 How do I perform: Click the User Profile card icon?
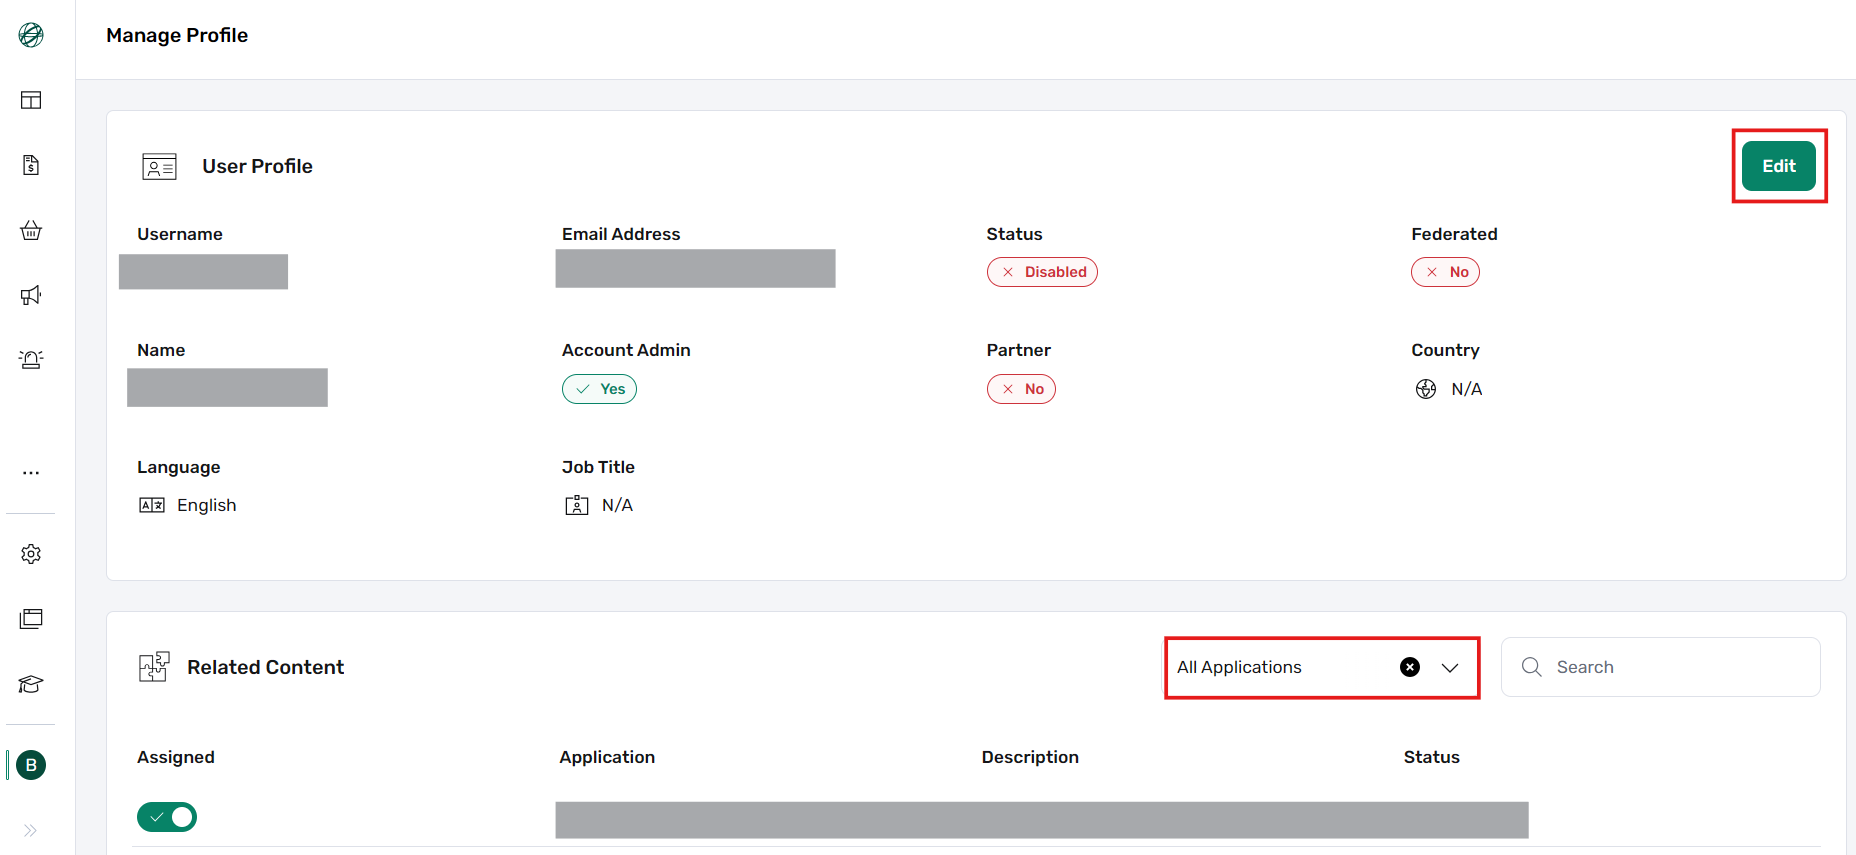tap(160, 166)
